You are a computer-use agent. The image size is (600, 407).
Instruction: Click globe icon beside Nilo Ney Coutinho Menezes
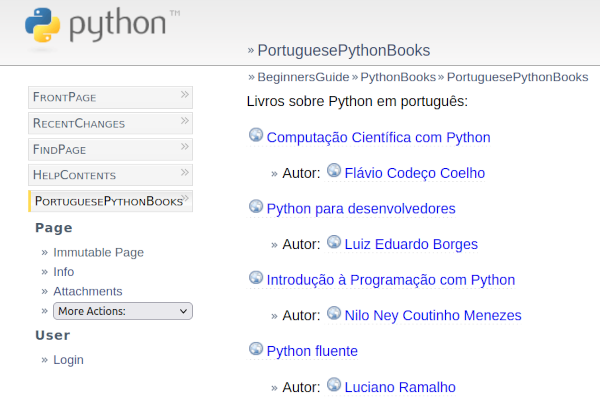tap(334, 313)
